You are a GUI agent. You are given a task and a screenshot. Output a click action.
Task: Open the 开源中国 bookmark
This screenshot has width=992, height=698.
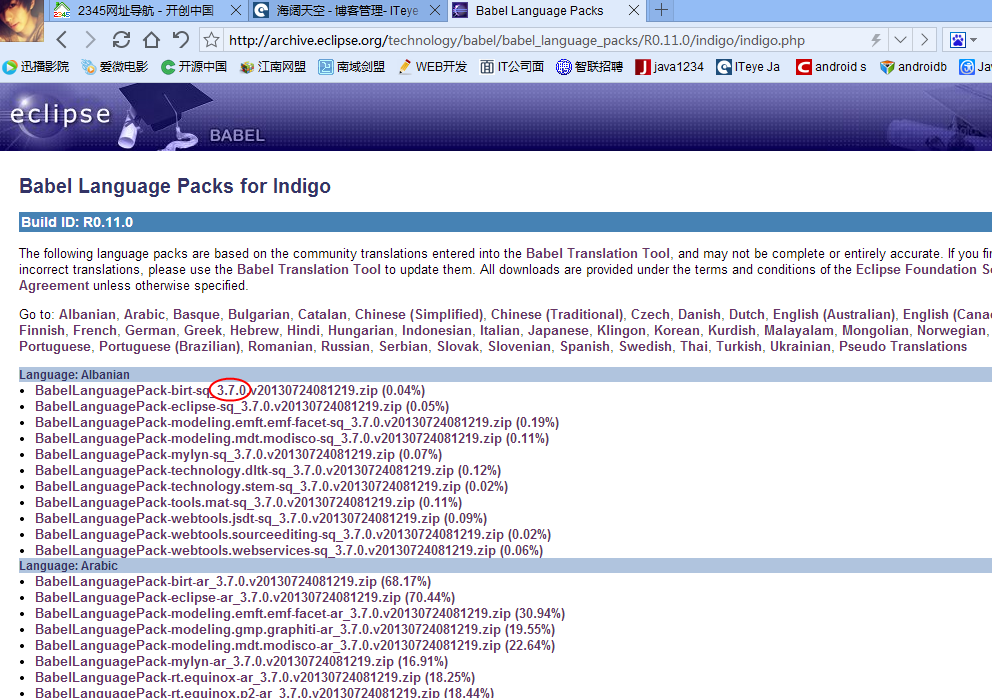tap(194, 66)
